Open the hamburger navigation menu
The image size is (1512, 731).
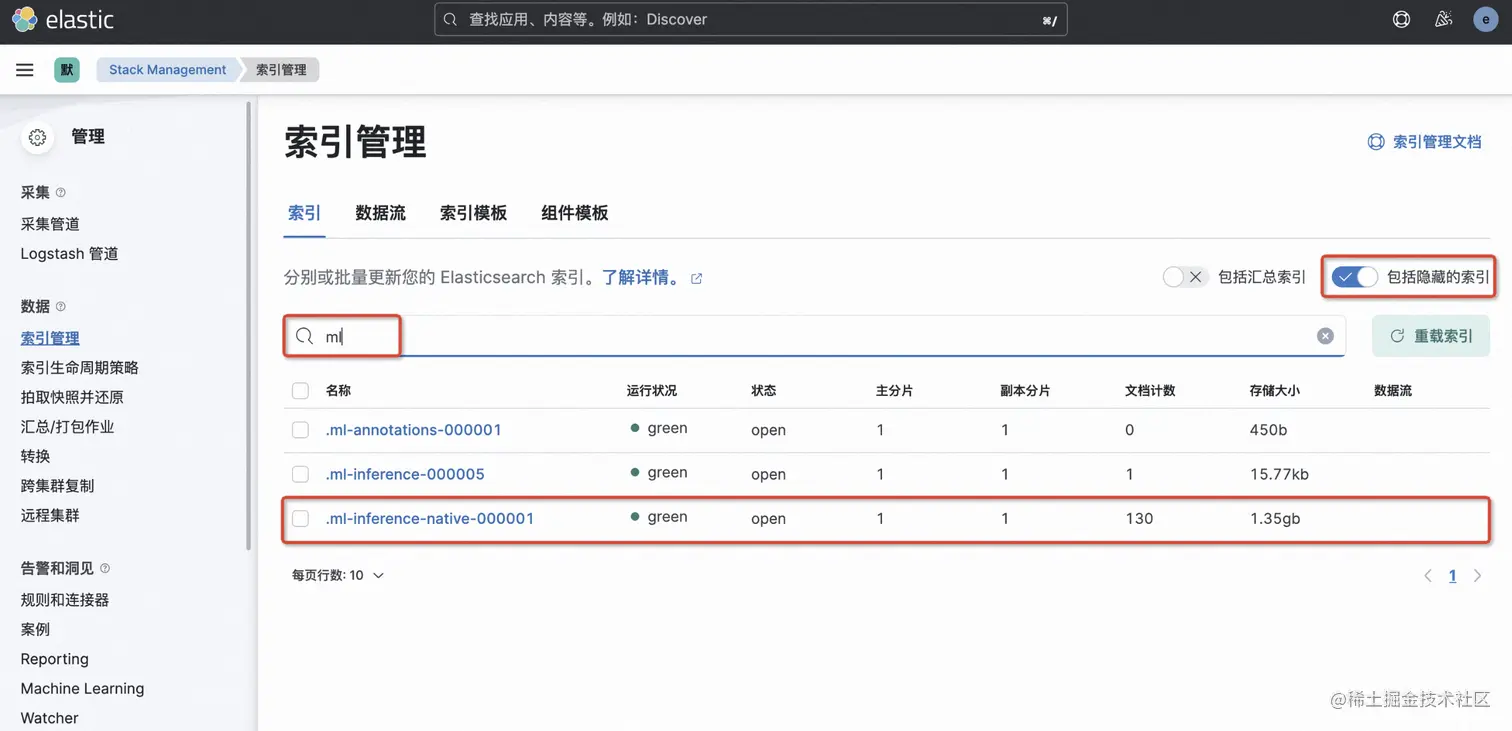(x=25, y=70)
